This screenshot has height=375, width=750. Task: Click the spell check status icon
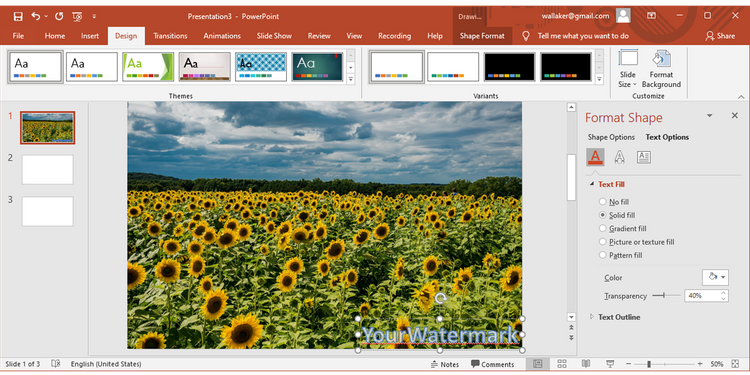pos(55,364)
